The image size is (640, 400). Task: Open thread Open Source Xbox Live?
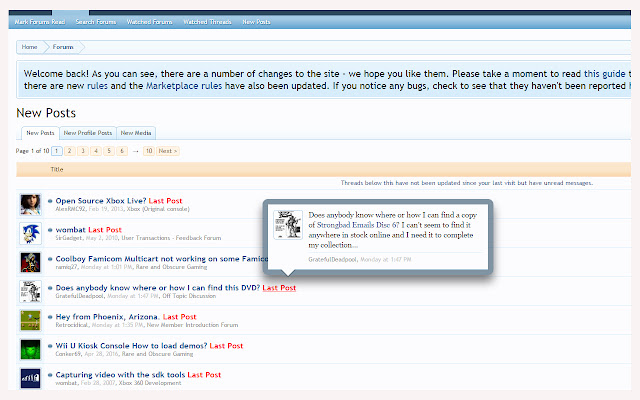tap(101, 201)
